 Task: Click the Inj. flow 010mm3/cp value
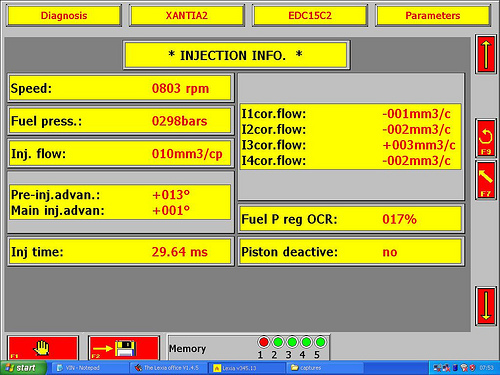tap(187, 154)
